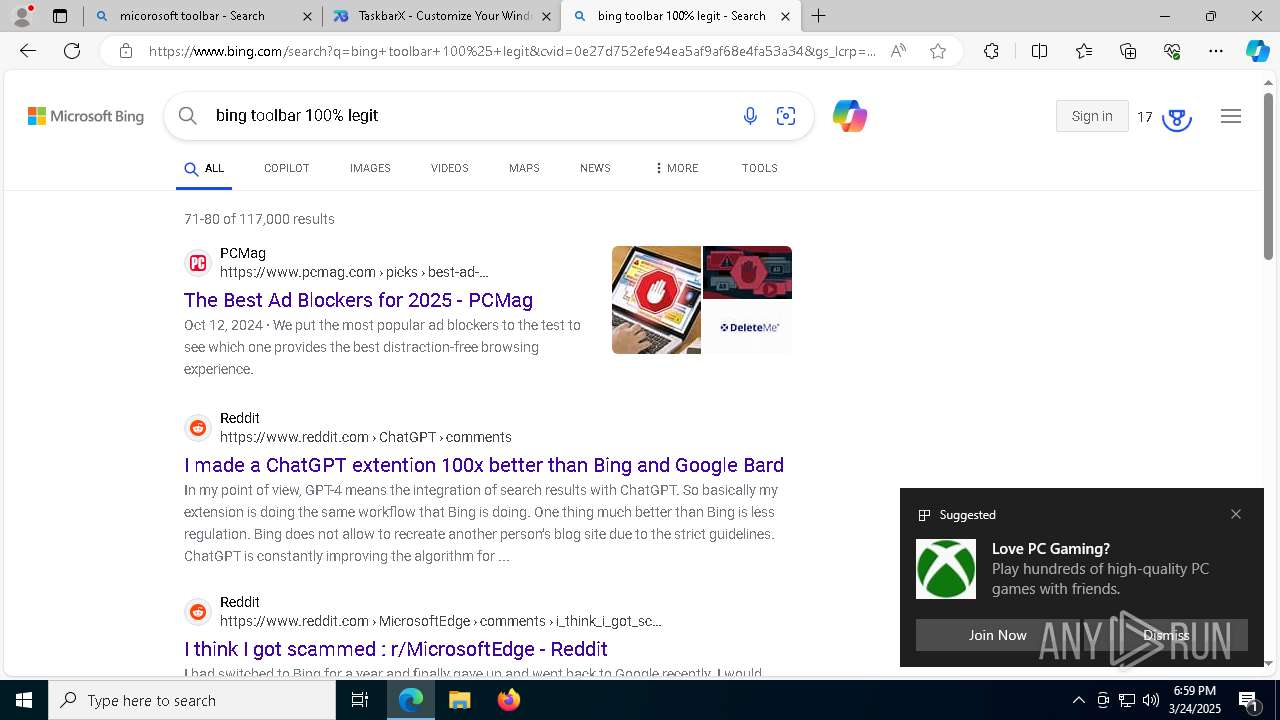Open visual search camera icon

point(786,116)
